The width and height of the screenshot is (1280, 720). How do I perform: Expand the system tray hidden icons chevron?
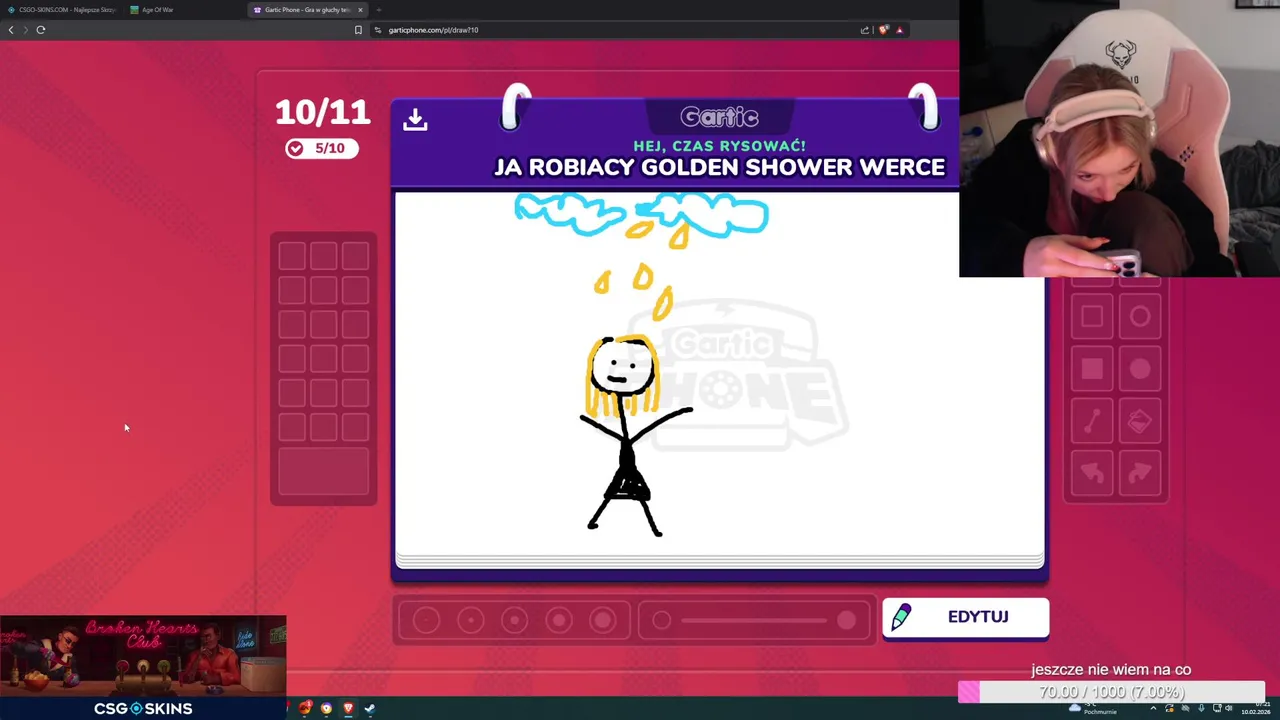point(1153,709)
